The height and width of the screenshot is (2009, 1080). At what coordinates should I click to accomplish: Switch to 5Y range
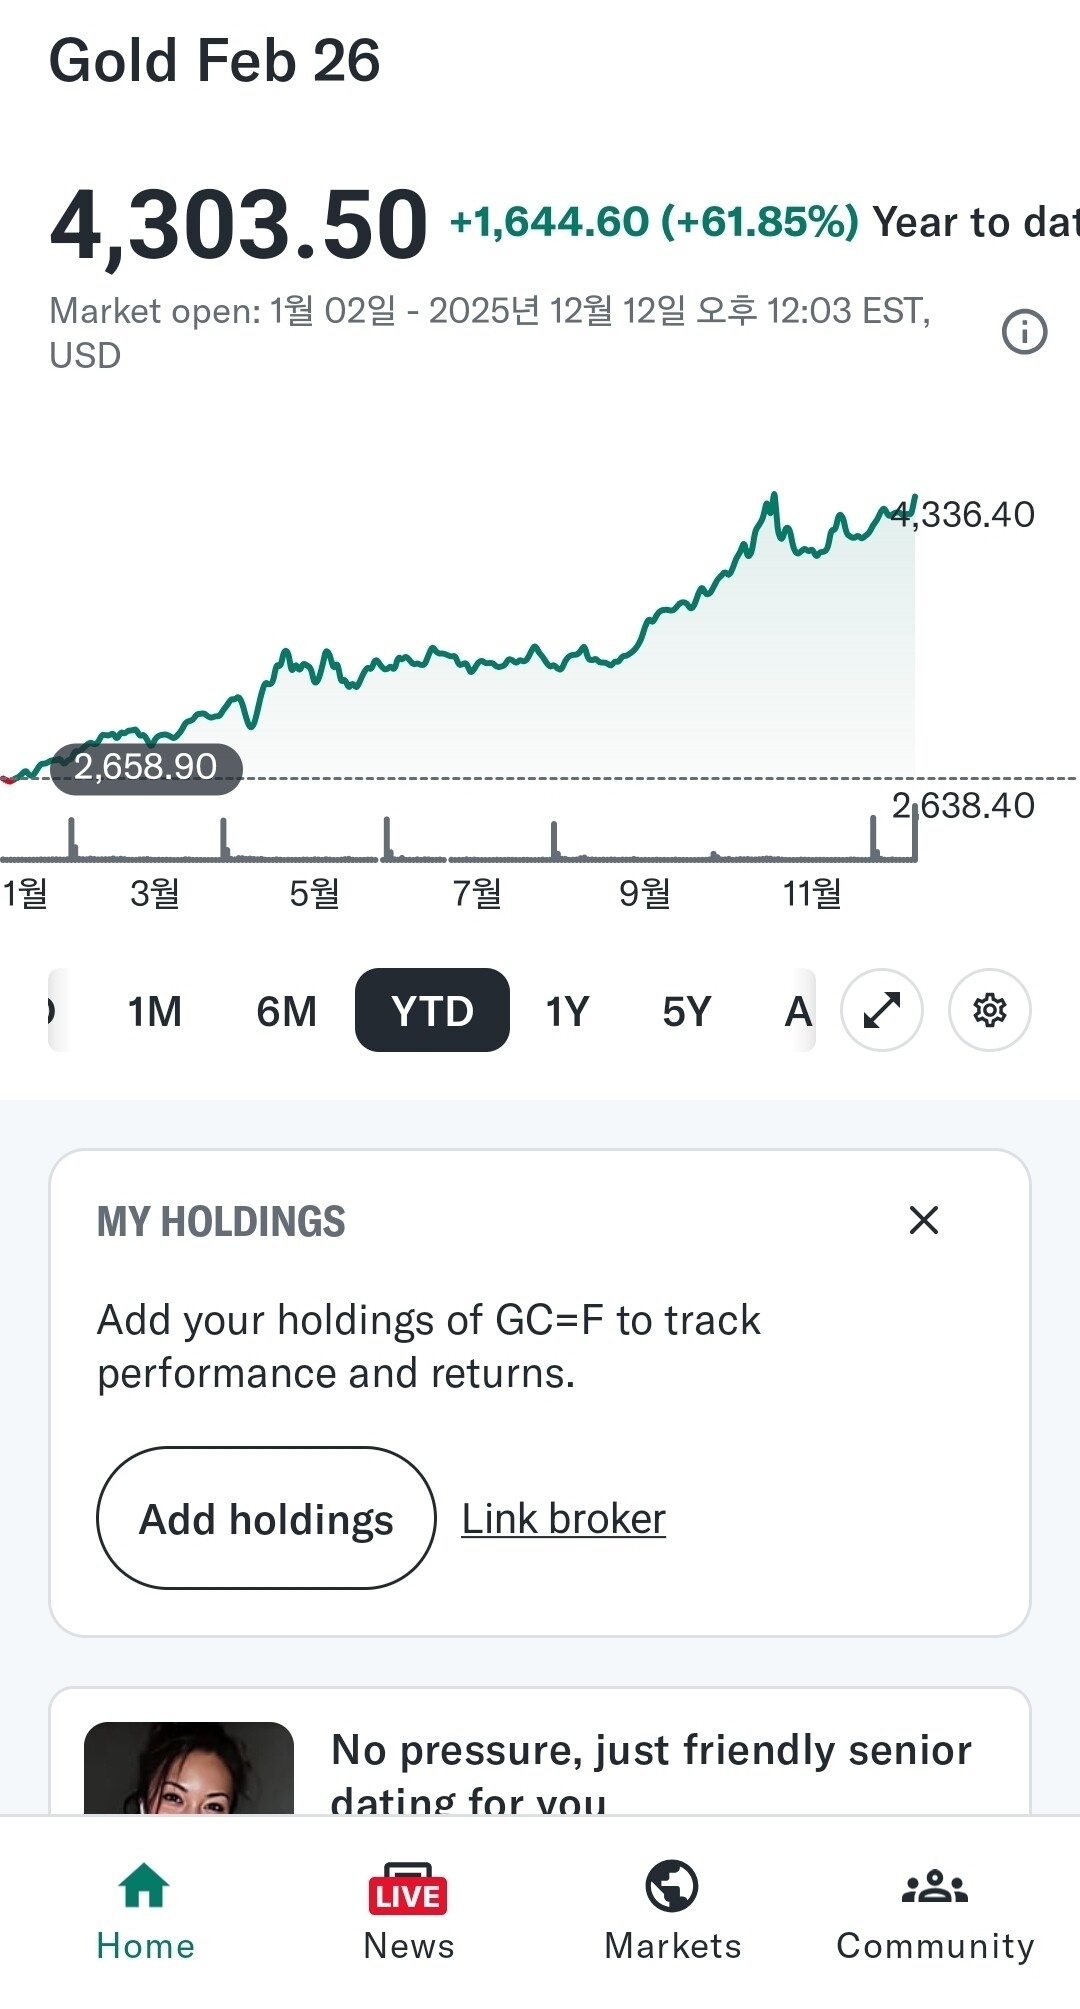coord(686,1011)
